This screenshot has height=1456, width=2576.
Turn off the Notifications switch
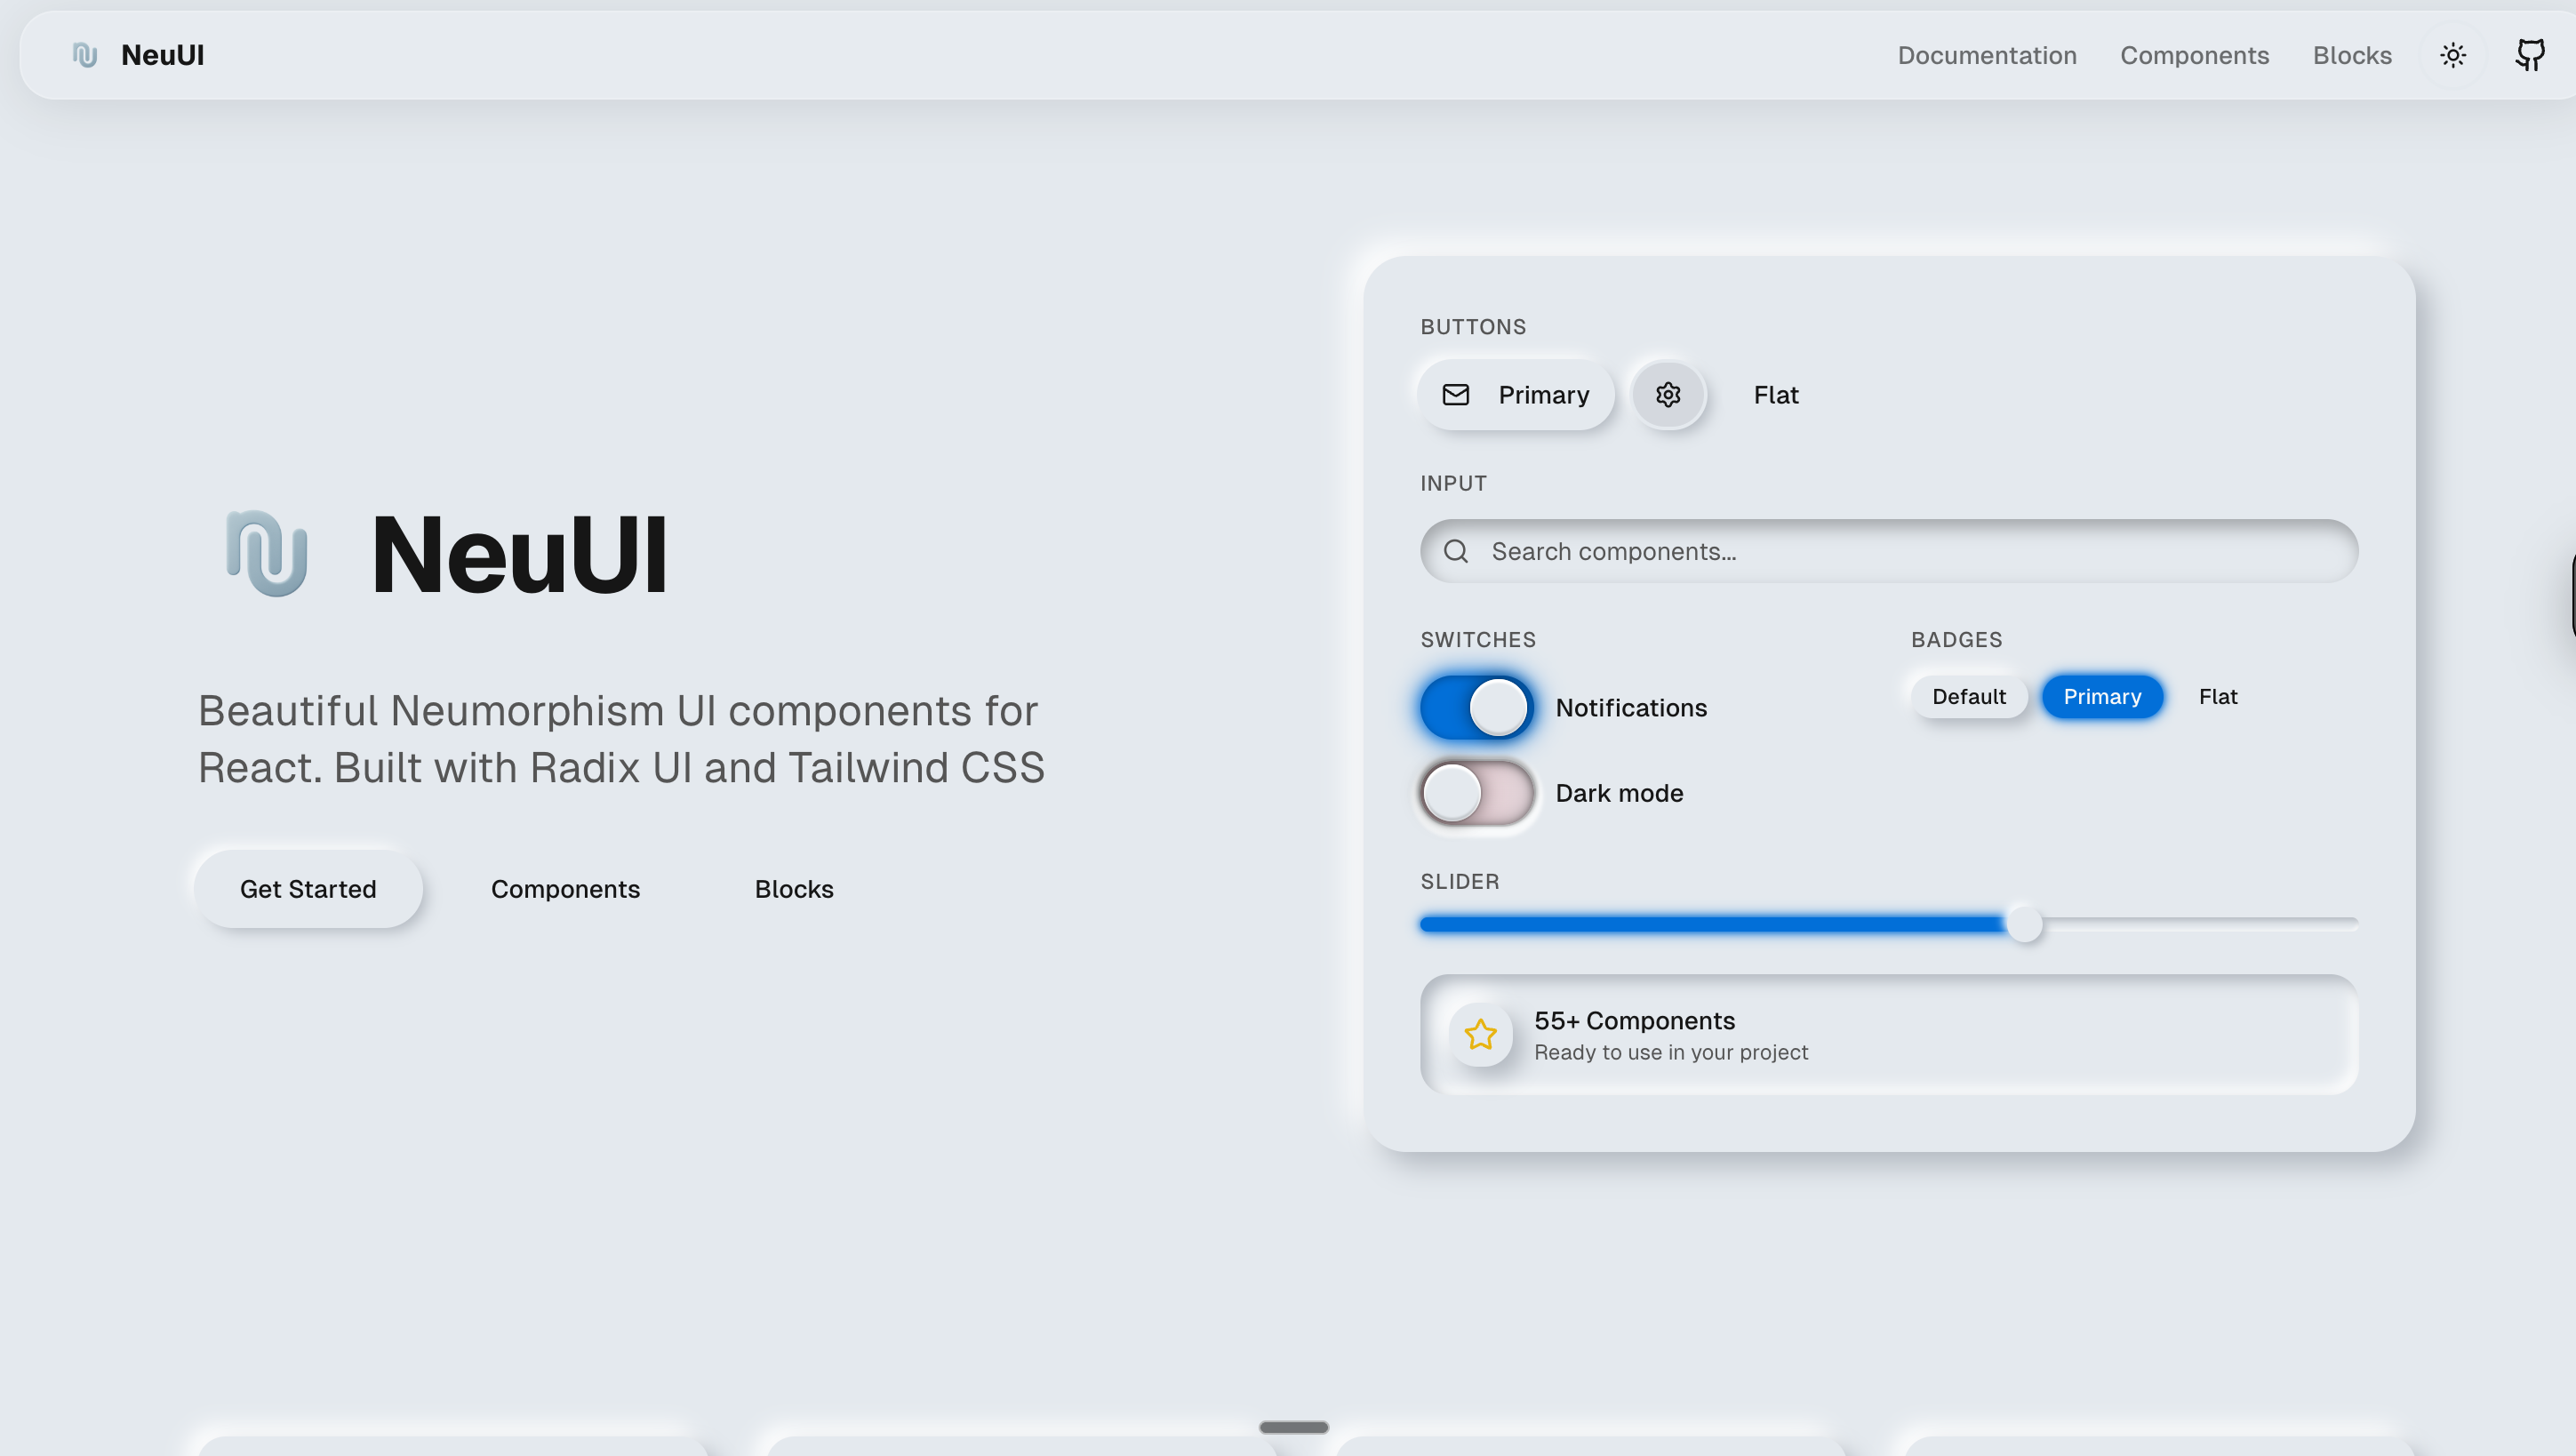1476,707
